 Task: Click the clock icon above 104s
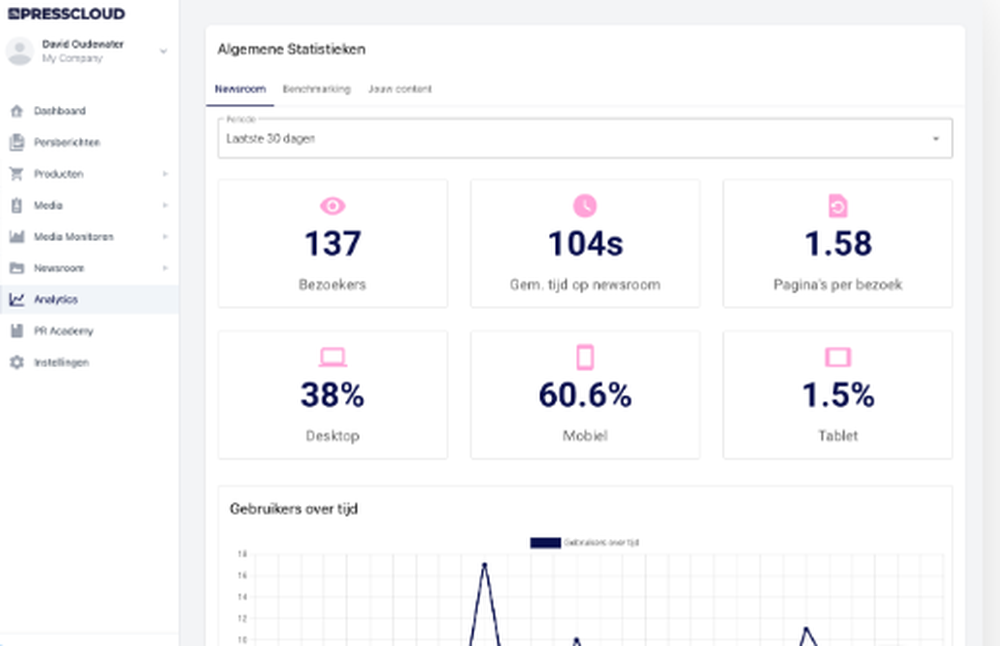pos(585,206)
